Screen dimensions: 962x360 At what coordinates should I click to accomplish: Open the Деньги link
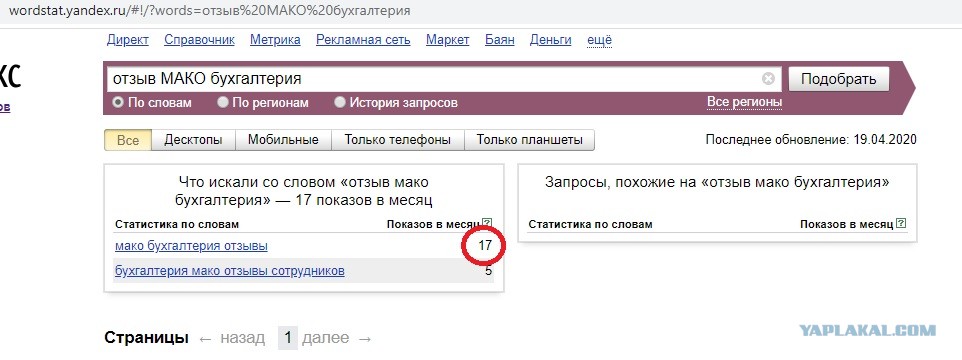[550, 40]
